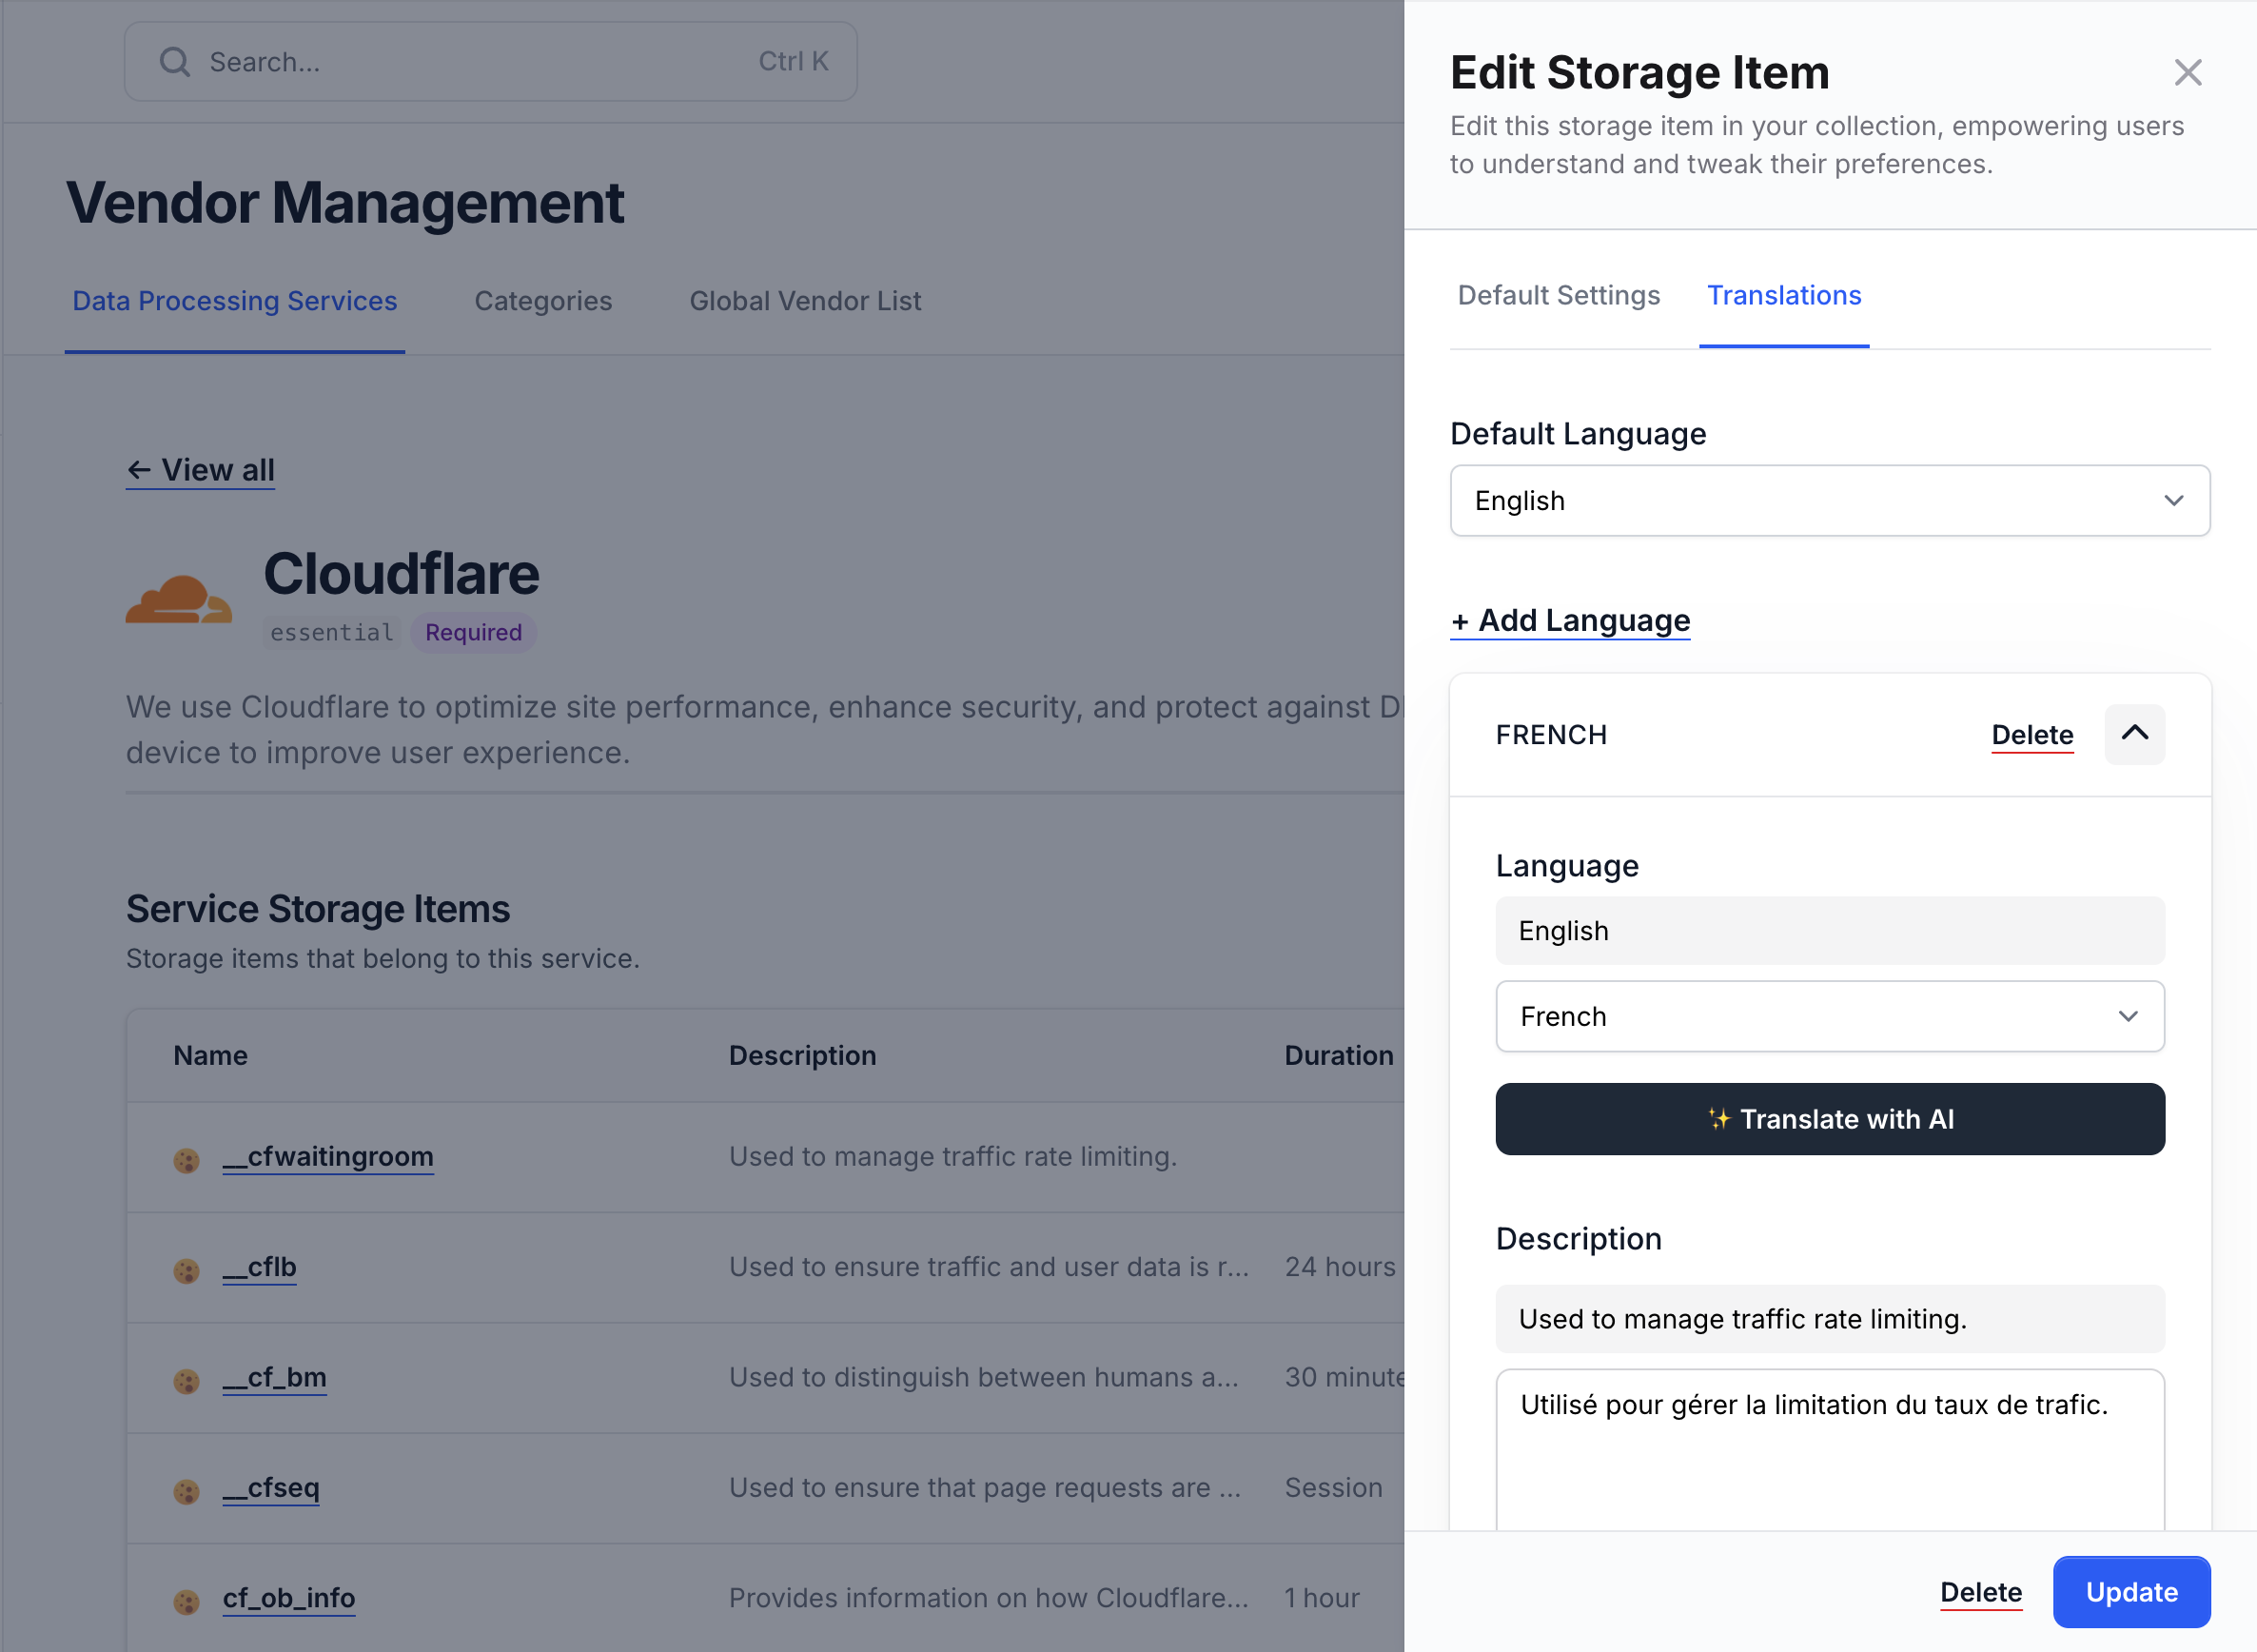2257x1652 pixels.
Task: Open the Default Language dropdown
Action: 1829,500
